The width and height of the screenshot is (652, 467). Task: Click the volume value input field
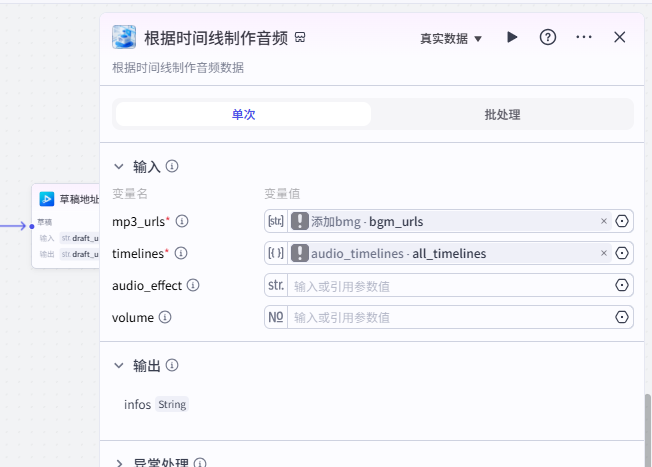[x=451, y=318]
